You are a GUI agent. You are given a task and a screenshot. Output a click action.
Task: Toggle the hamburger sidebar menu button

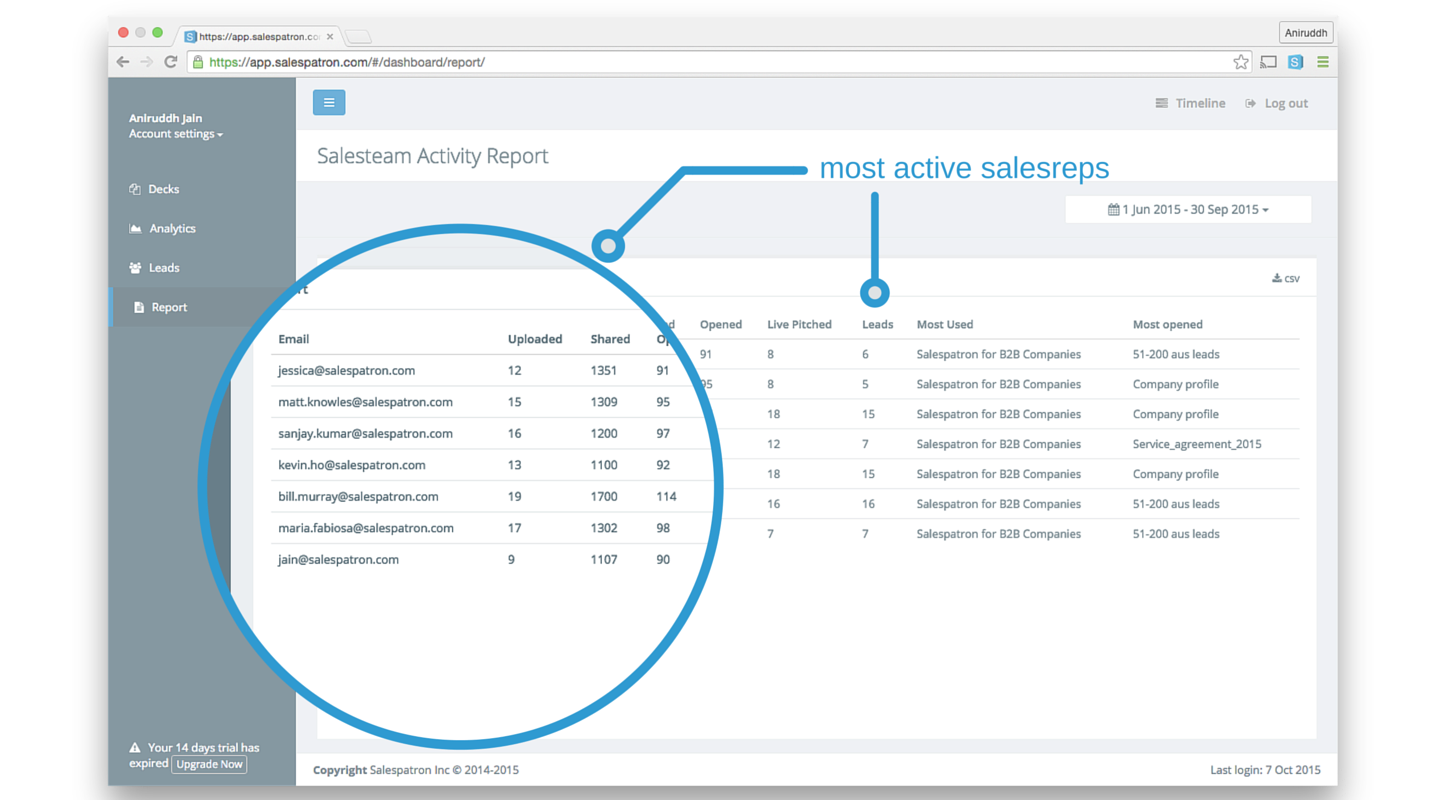(329, 102)
